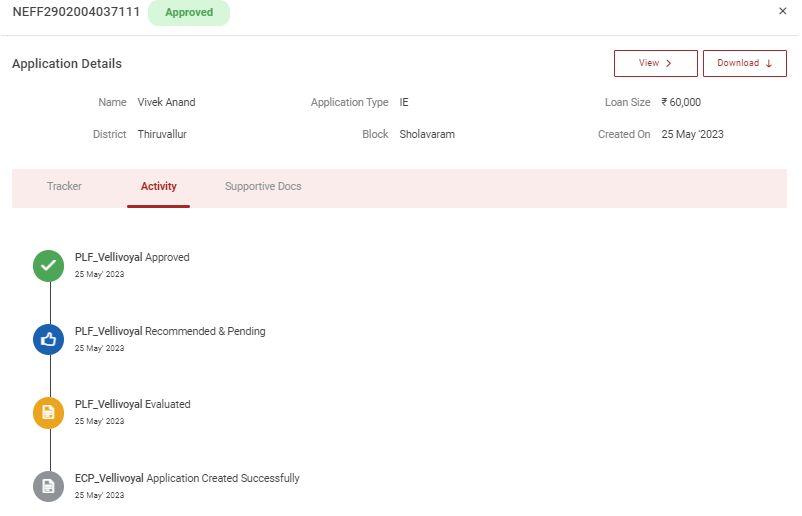Click the block value Sholavaram
This screenshot has width=802, height=516.
427,134
